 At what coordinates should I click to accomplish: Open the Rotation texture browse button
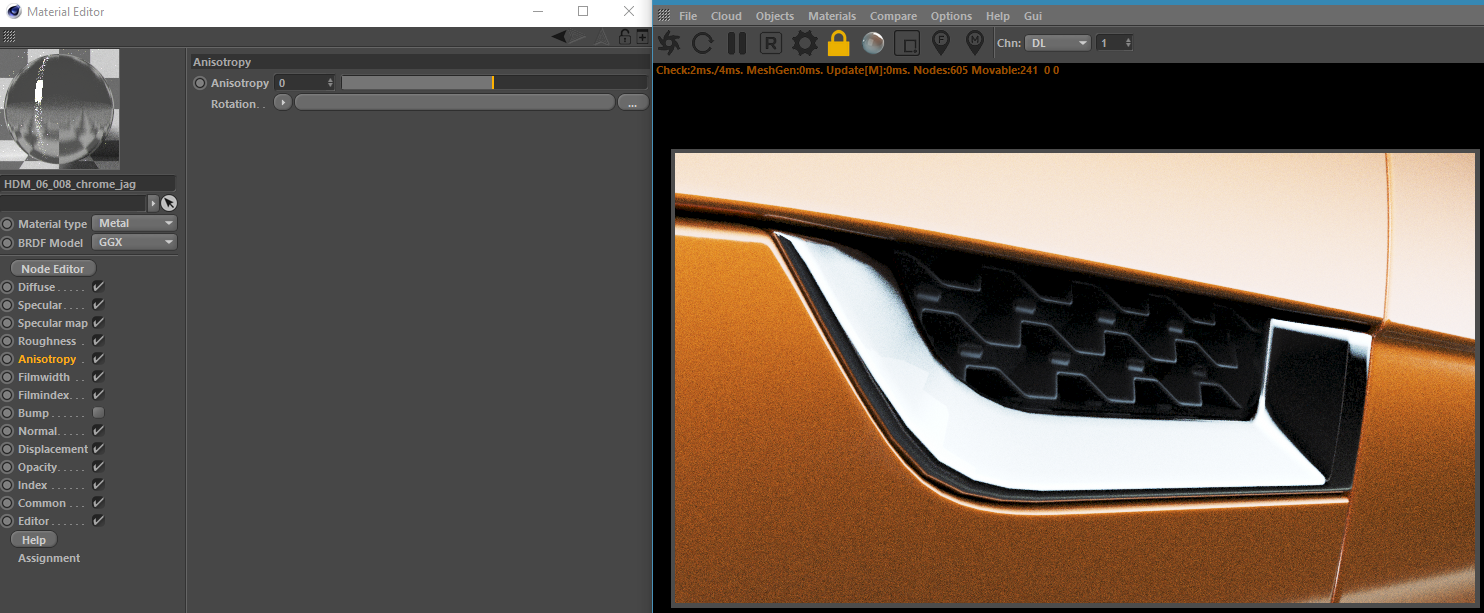633,102
